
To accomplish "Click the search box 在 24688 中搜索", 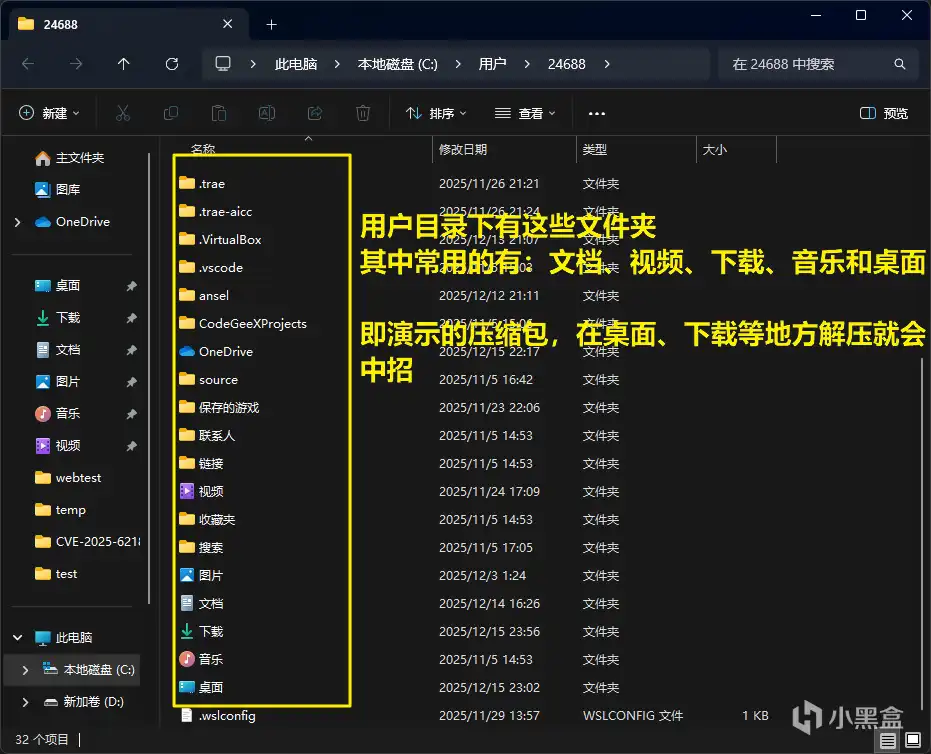I will (808, 64).
